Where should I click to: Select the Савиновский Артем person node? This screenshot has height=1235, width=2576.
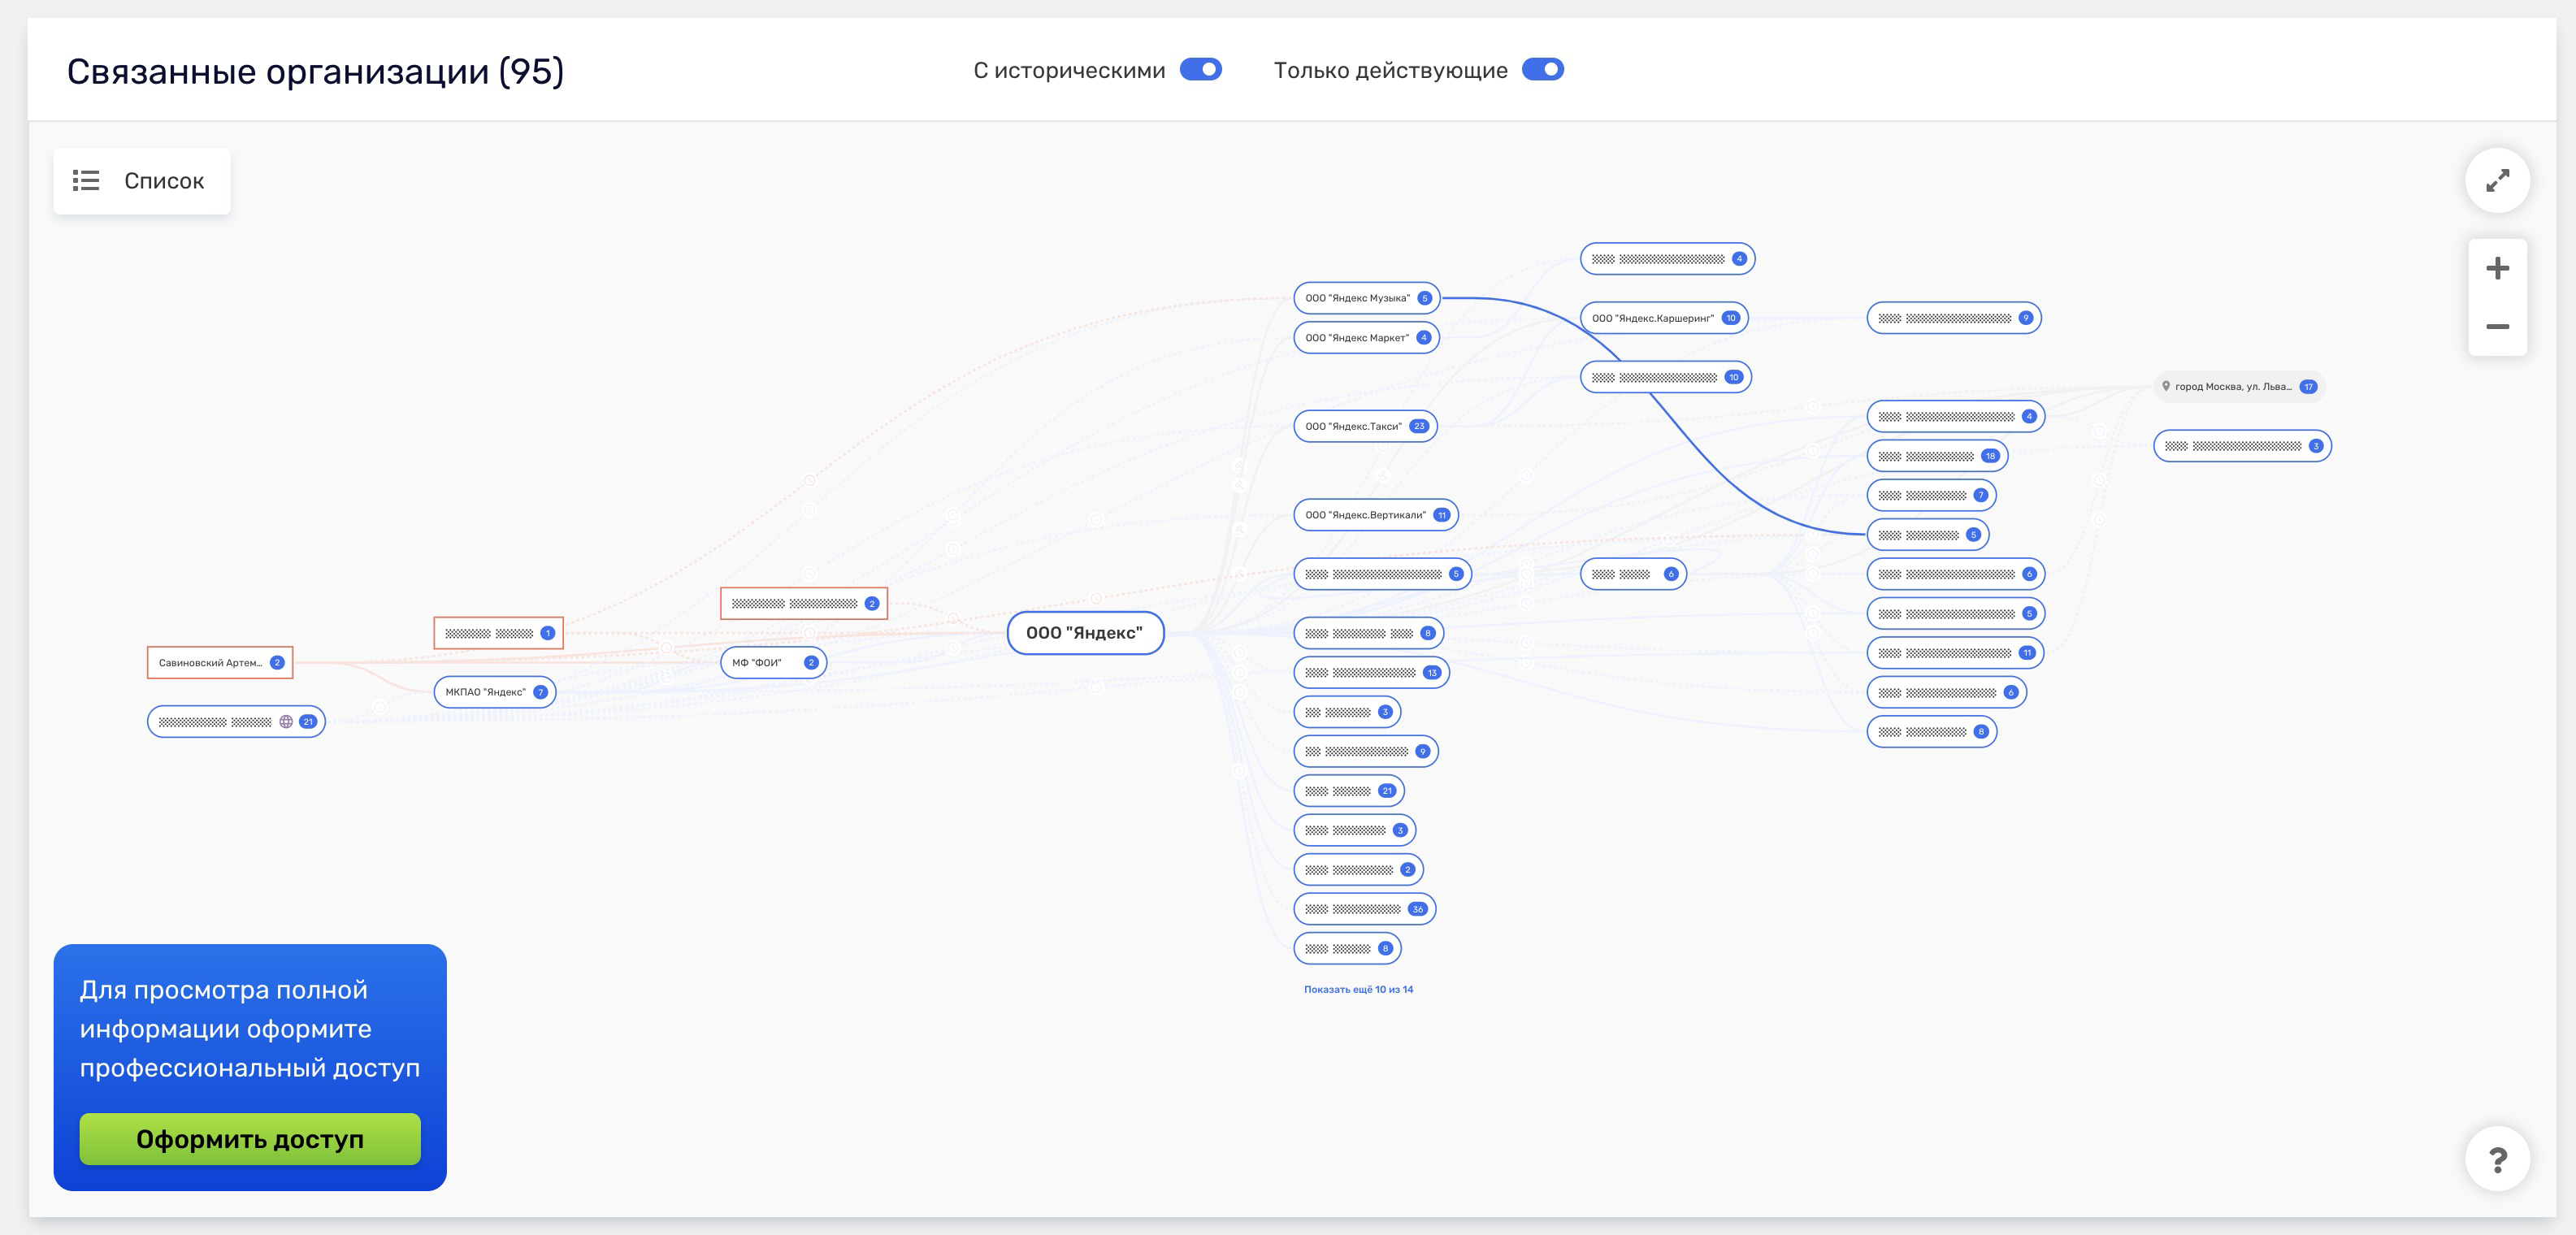click(220, 663)
